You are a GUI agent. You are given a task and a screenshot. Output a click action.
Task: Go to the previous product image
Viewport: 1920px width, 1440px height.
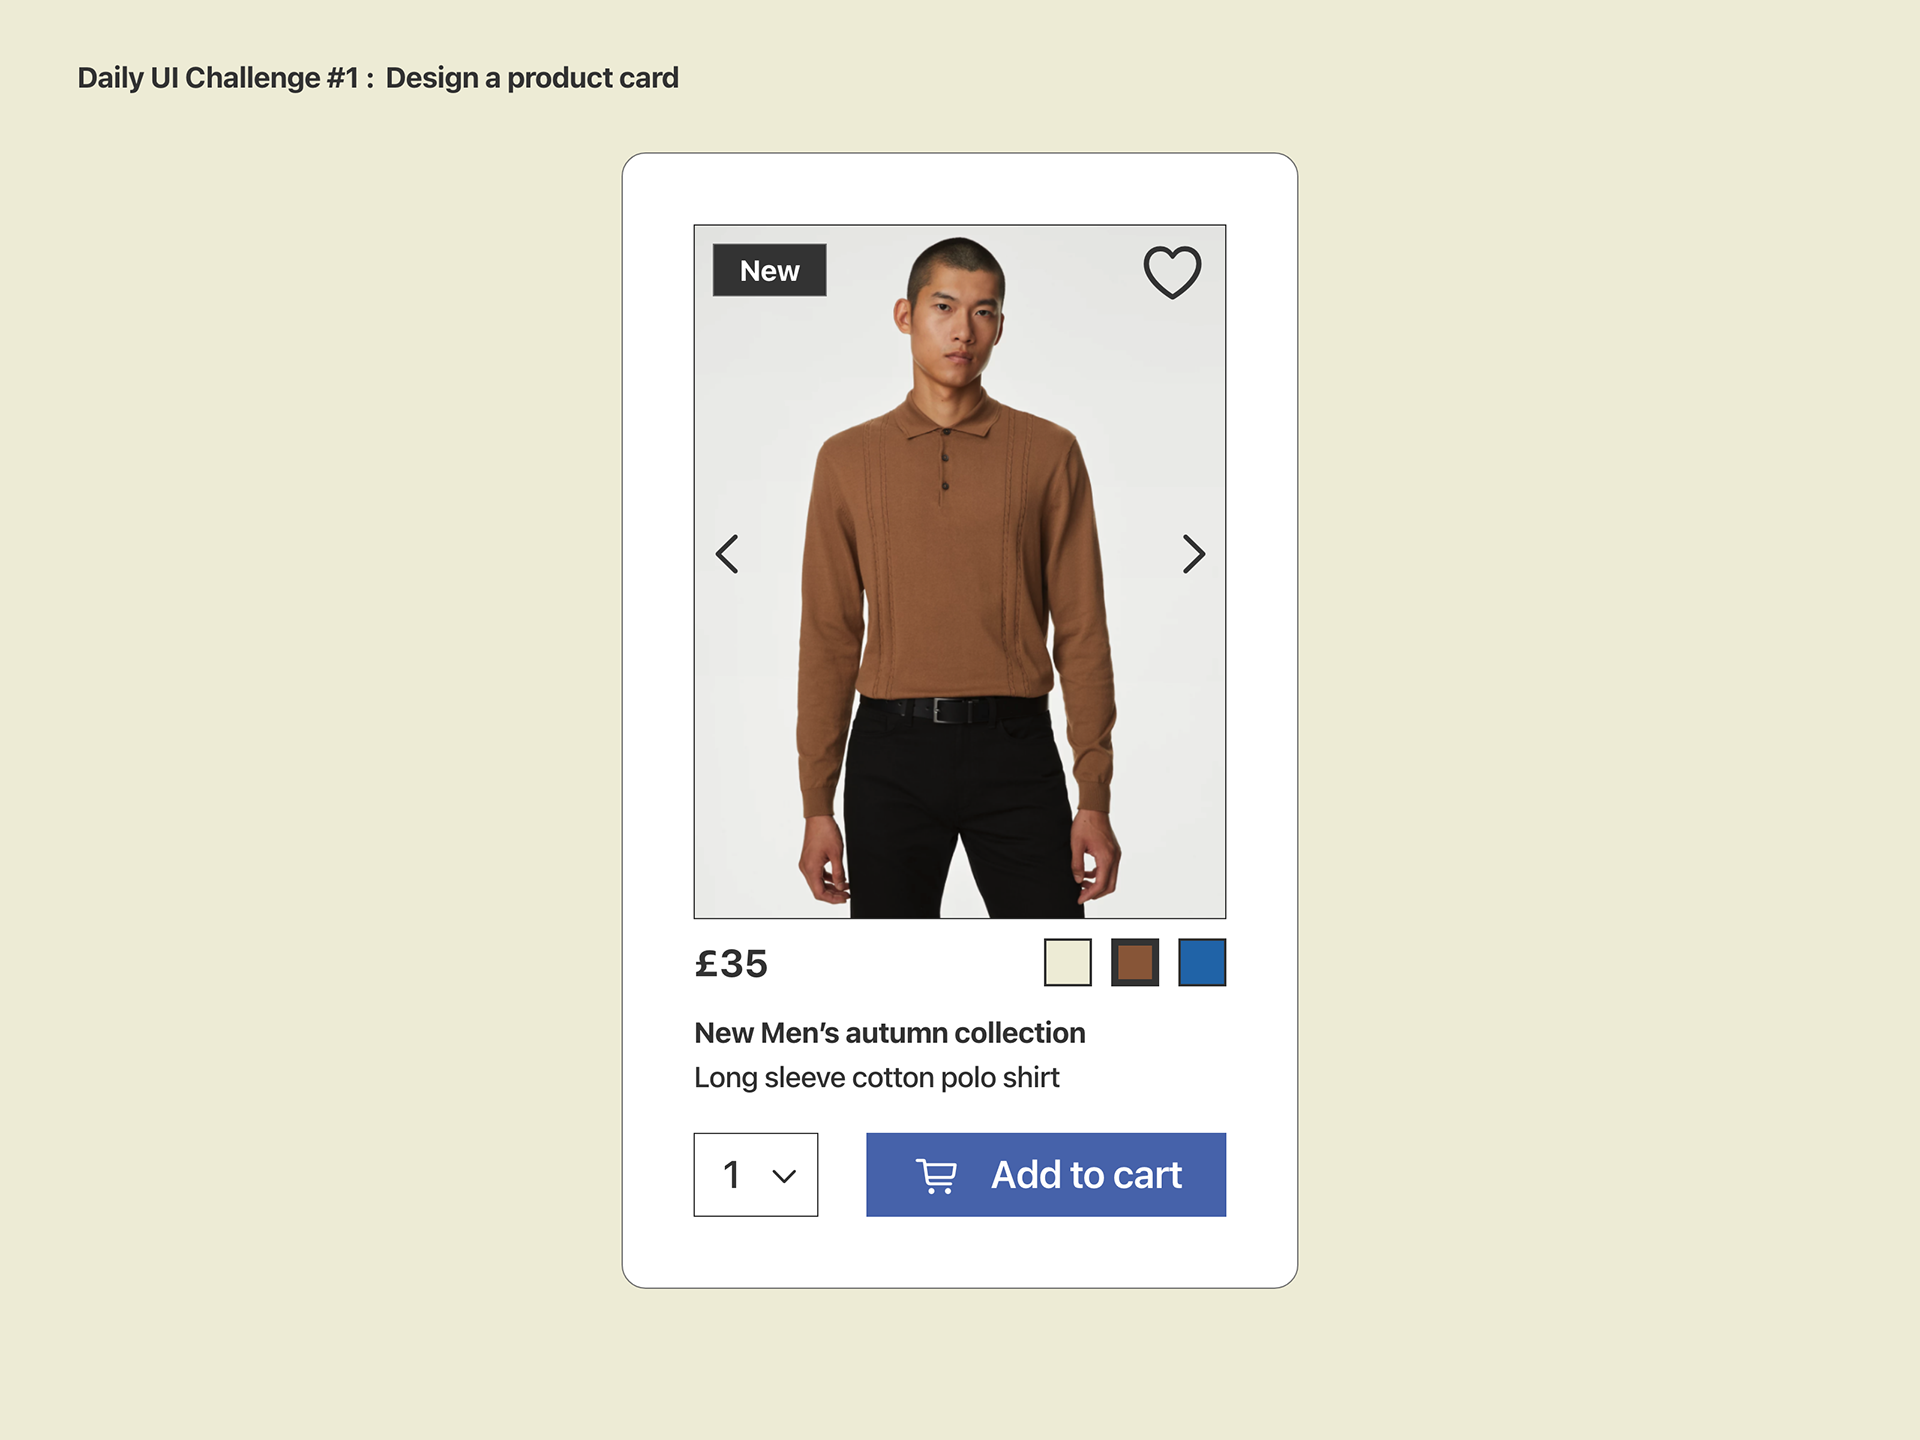point(727,554)
